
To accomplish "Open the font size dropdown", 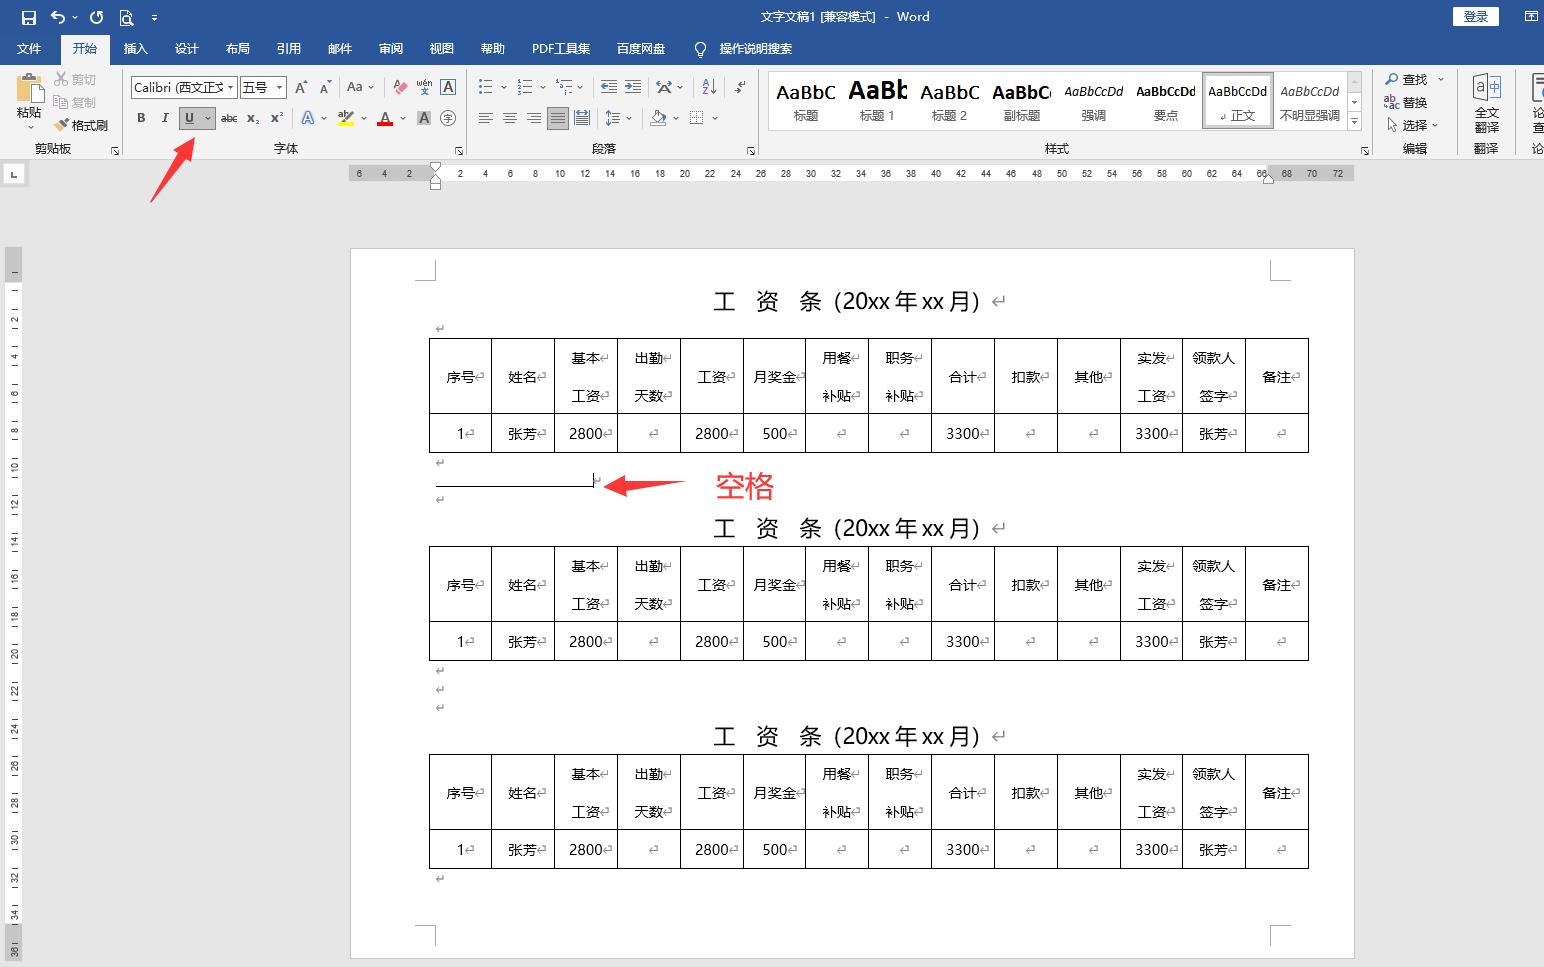I will [277, 87].
